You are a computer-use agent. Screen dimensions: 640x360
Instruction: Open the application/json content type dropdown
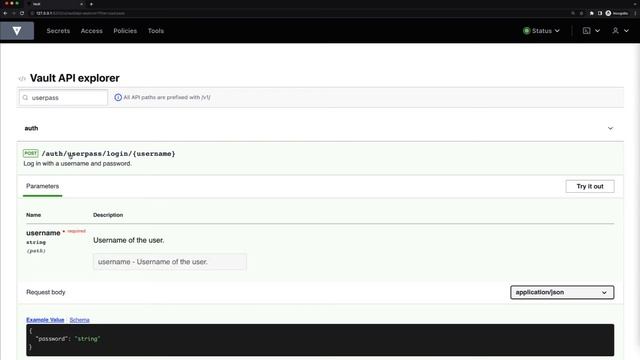click(562, 292)
